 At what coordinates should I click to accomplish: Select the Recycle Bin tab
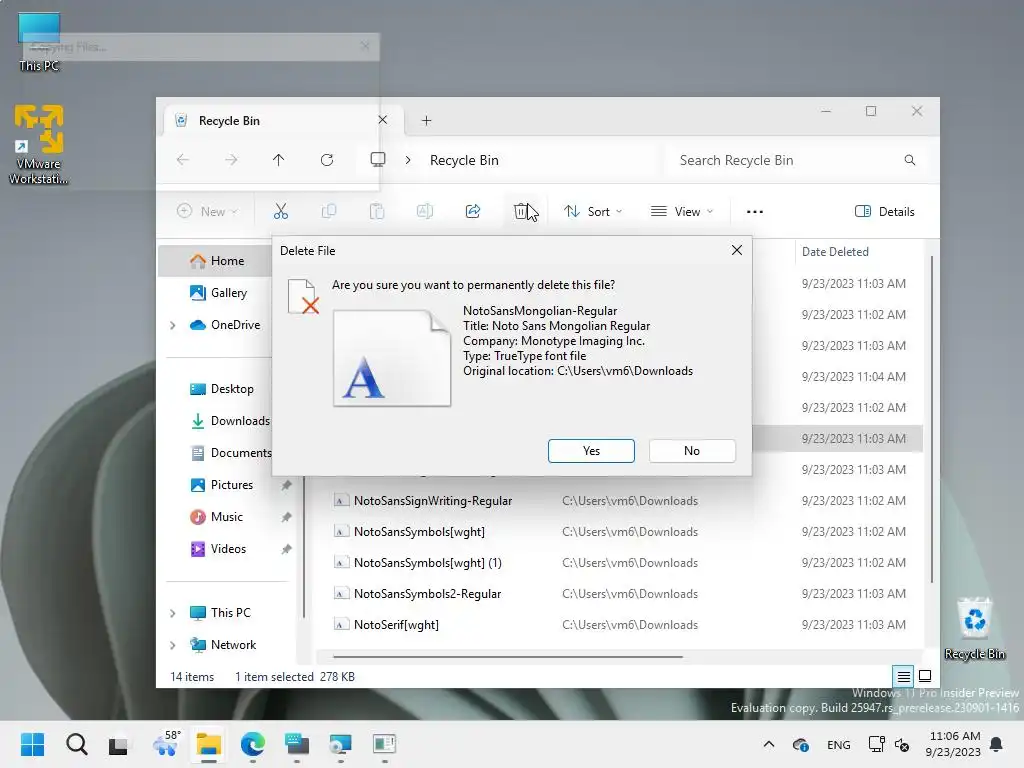281,120
